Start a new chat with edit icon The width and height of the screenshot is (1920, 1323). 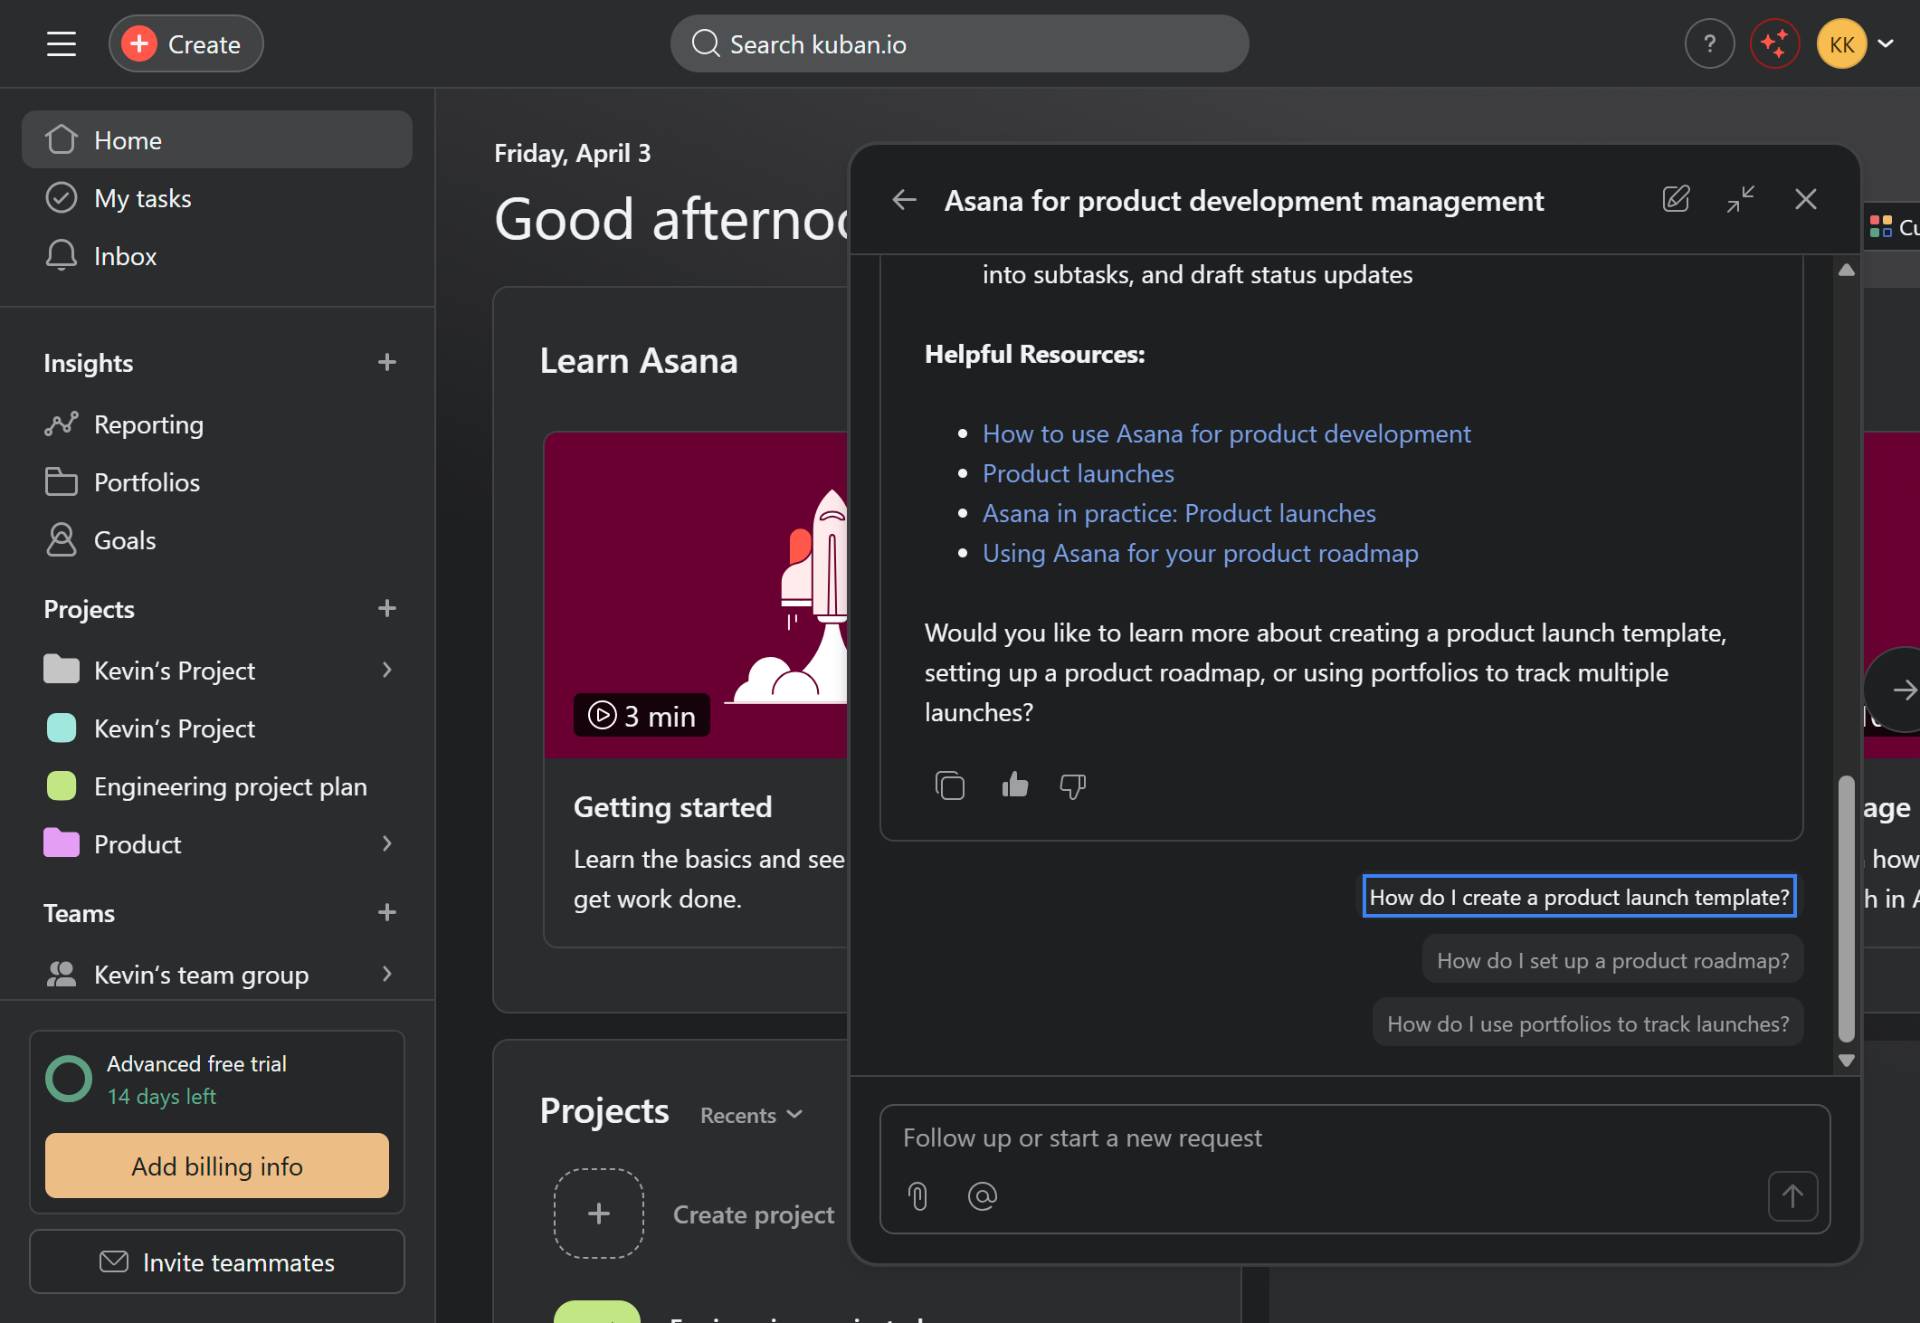tap(1676, 200)
